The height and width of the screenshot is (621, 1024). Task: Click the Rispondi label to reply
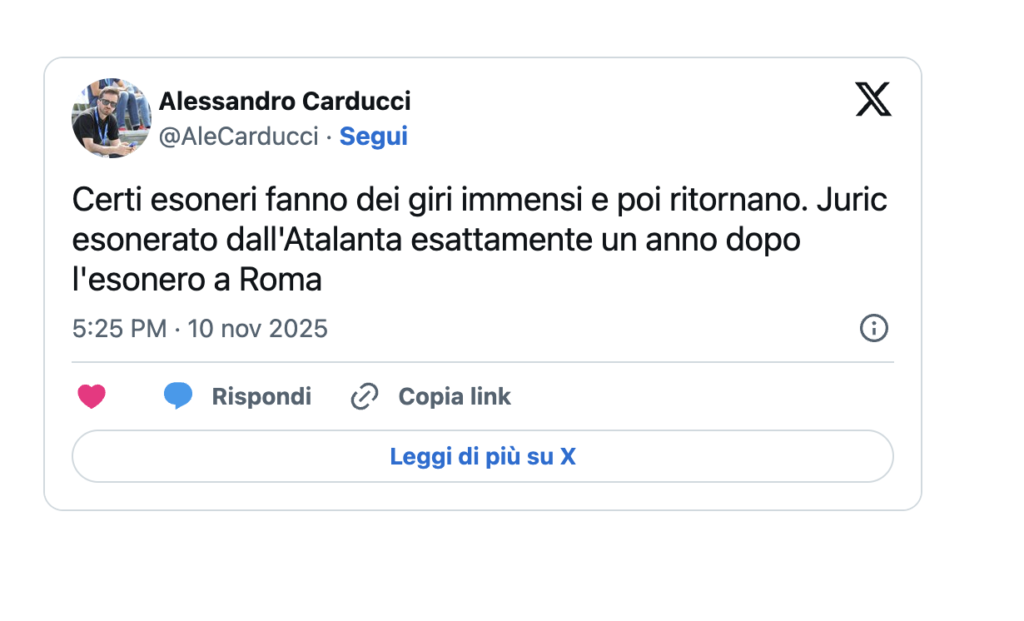(x=261, y=396)
